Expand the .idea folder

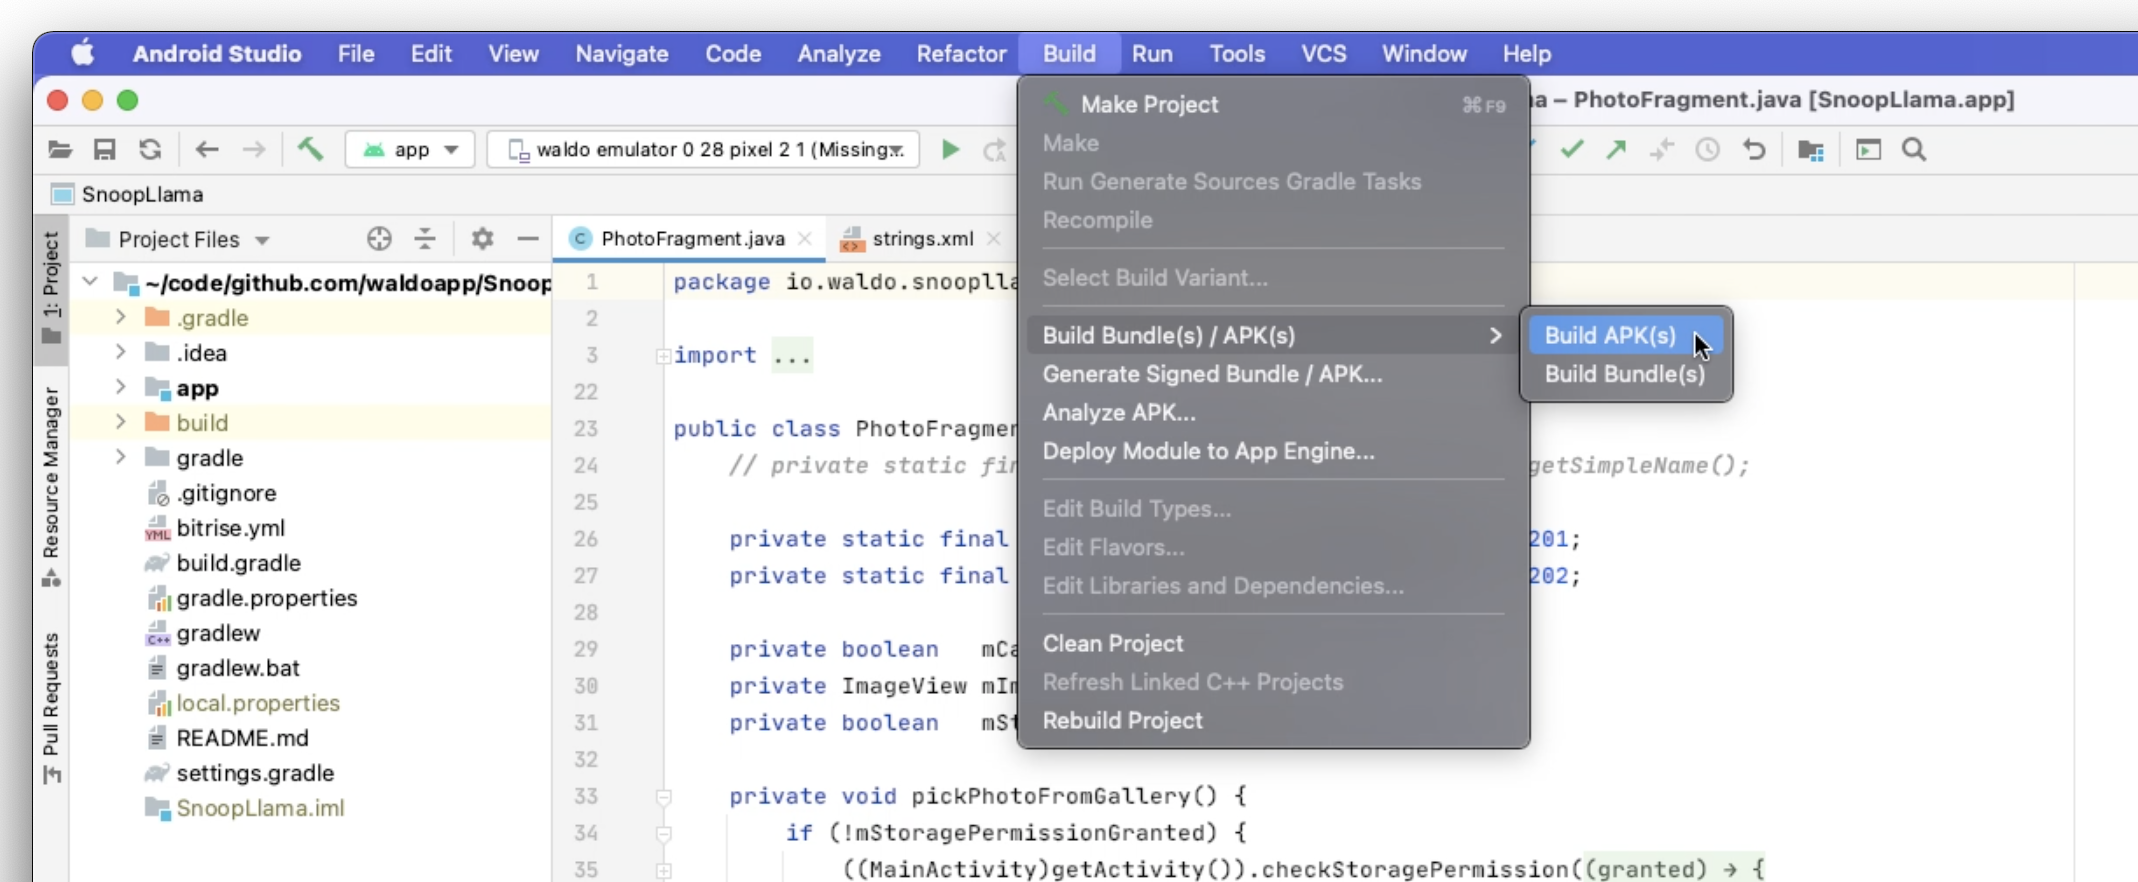[120, 352]
